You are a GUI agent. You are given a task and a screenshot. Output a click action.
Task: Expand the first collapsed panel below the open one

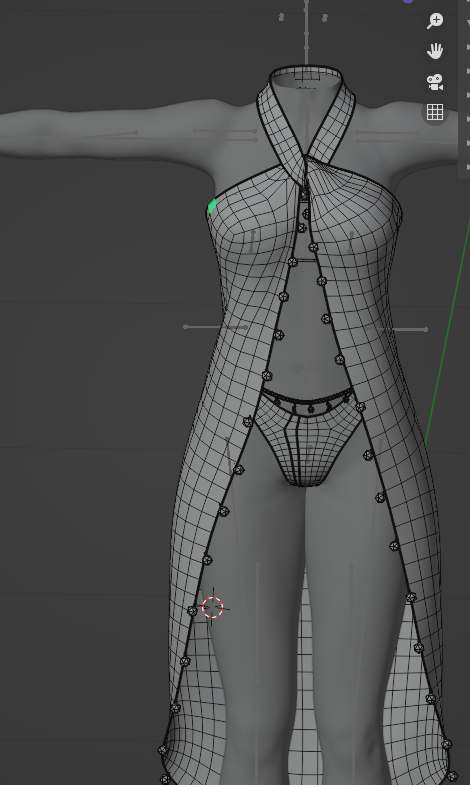coord(467,47)
